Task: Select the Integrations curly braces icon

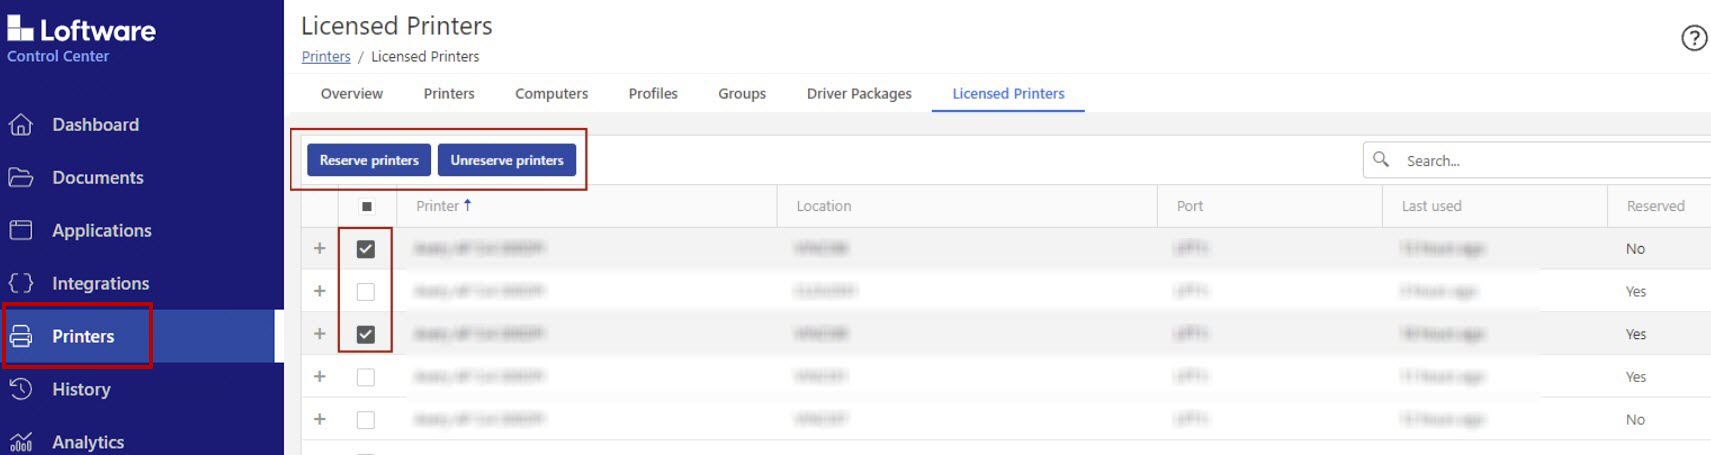Action: [x=21, y=284]
